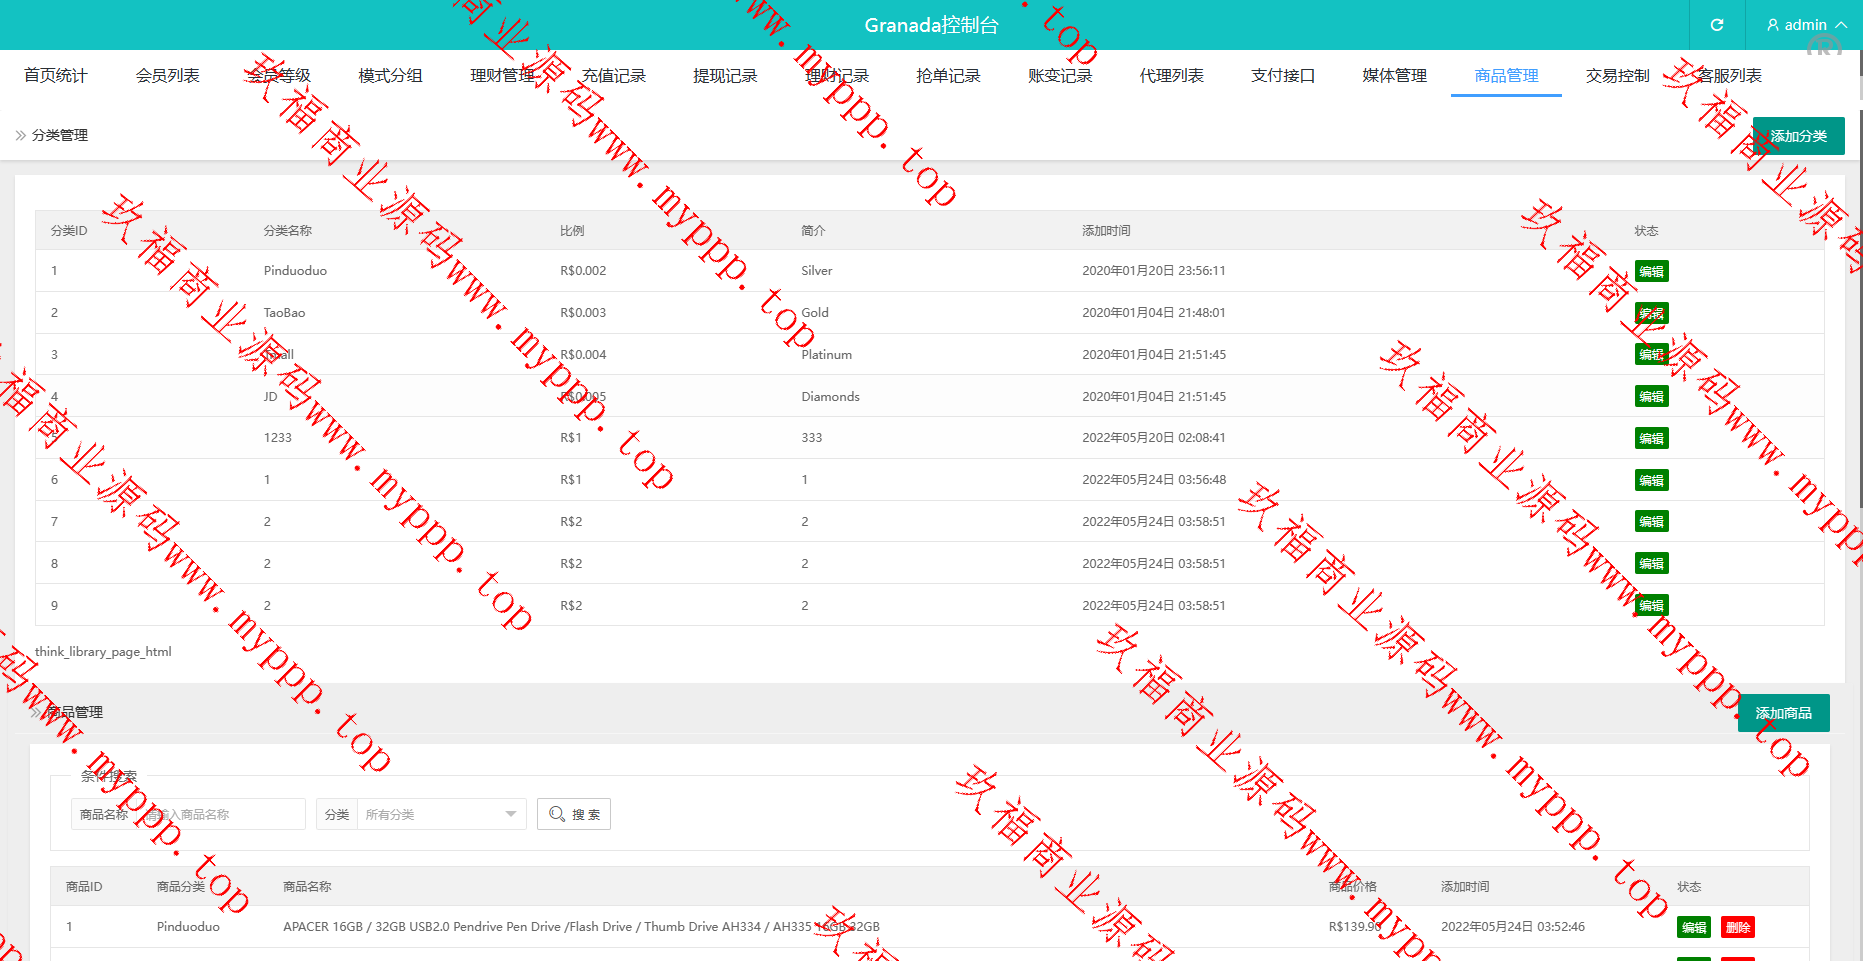Edit the 1233 category row
This screenshot has width=1863, height=961.
tap(1651, 438)
